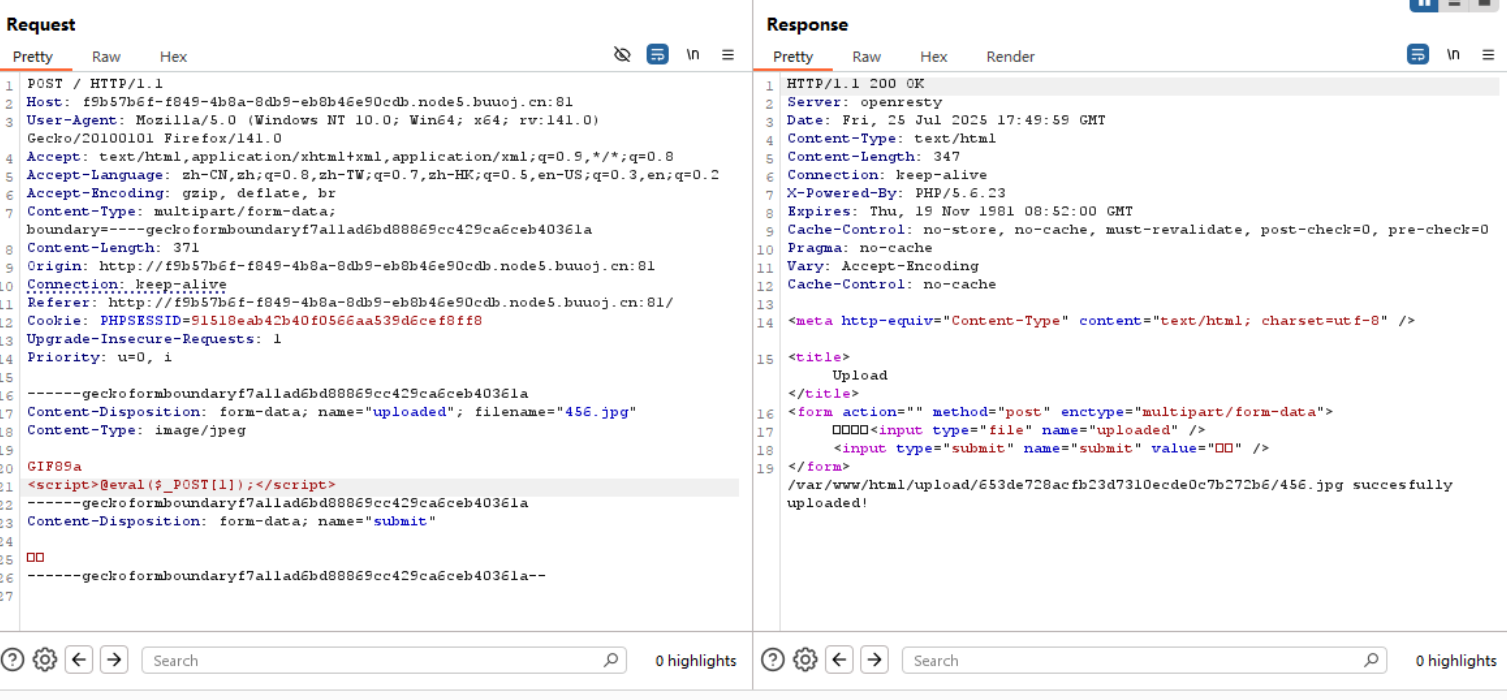Click the 'Content-Type: image/jpeg' line

click(136, 430)
